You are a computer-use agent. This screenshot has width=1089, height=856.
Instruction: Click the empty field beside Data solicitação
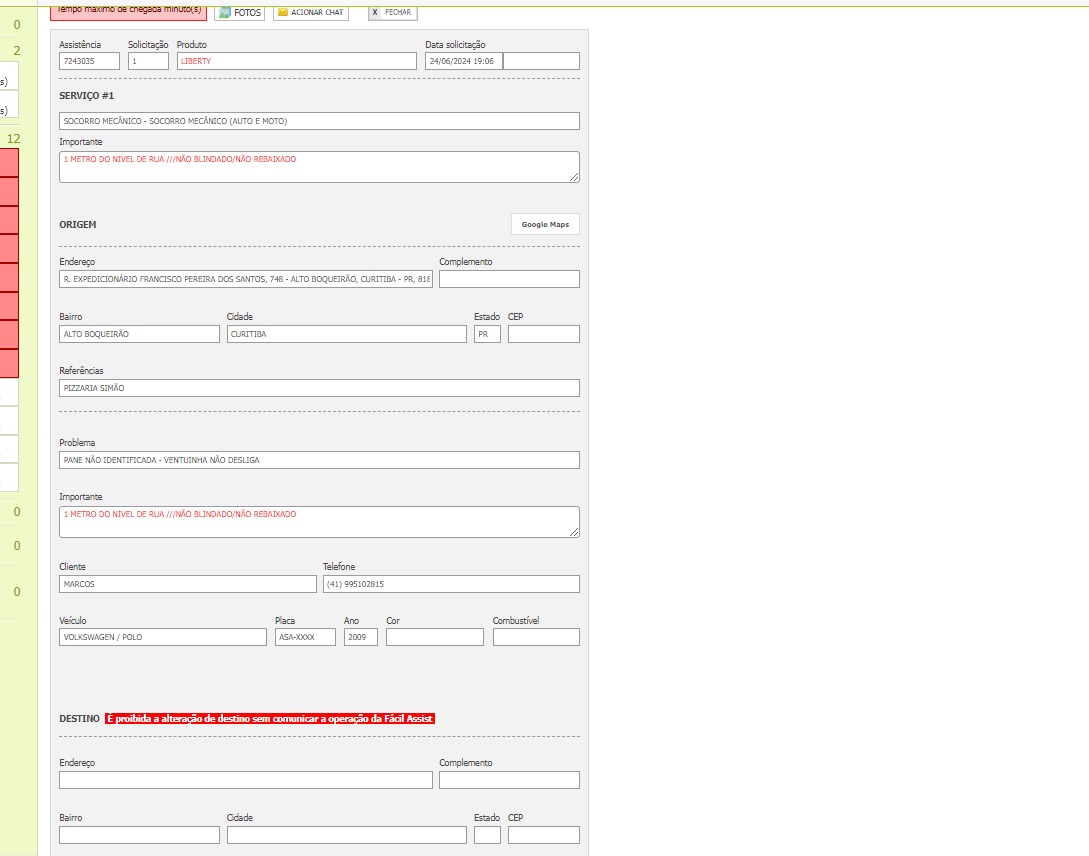pyautogui.click(x=541, y=61)
